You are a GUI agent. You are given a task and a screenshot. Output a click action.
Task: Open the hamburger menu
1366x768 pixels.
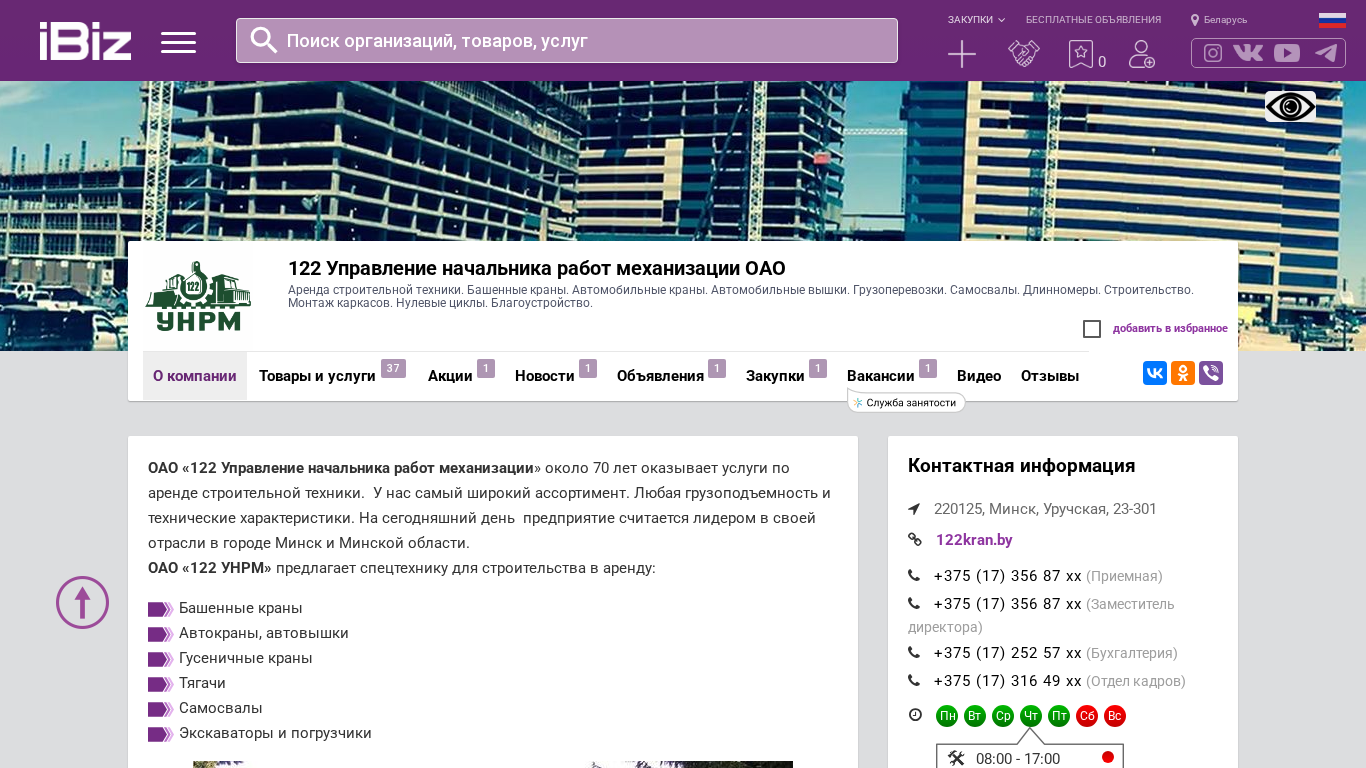click(x=178, y=42)
